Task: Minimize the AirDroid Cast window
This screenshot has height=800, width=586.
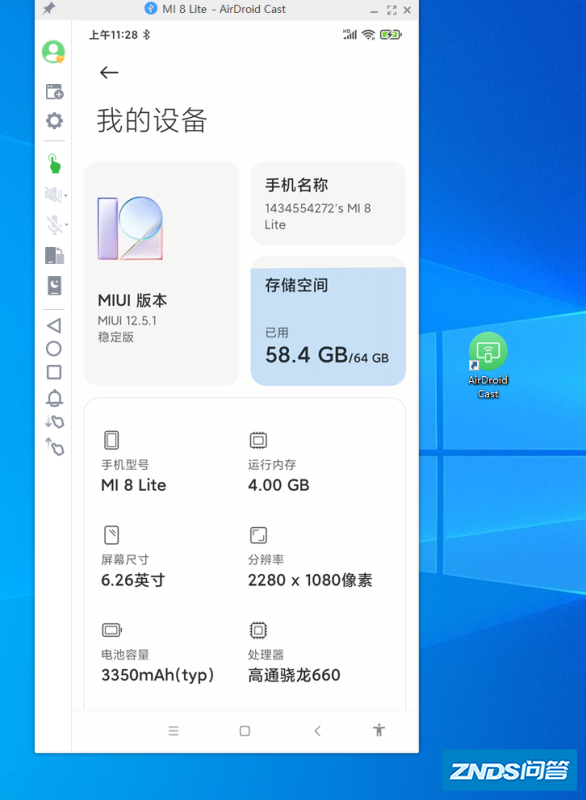Action: (374, 11)
